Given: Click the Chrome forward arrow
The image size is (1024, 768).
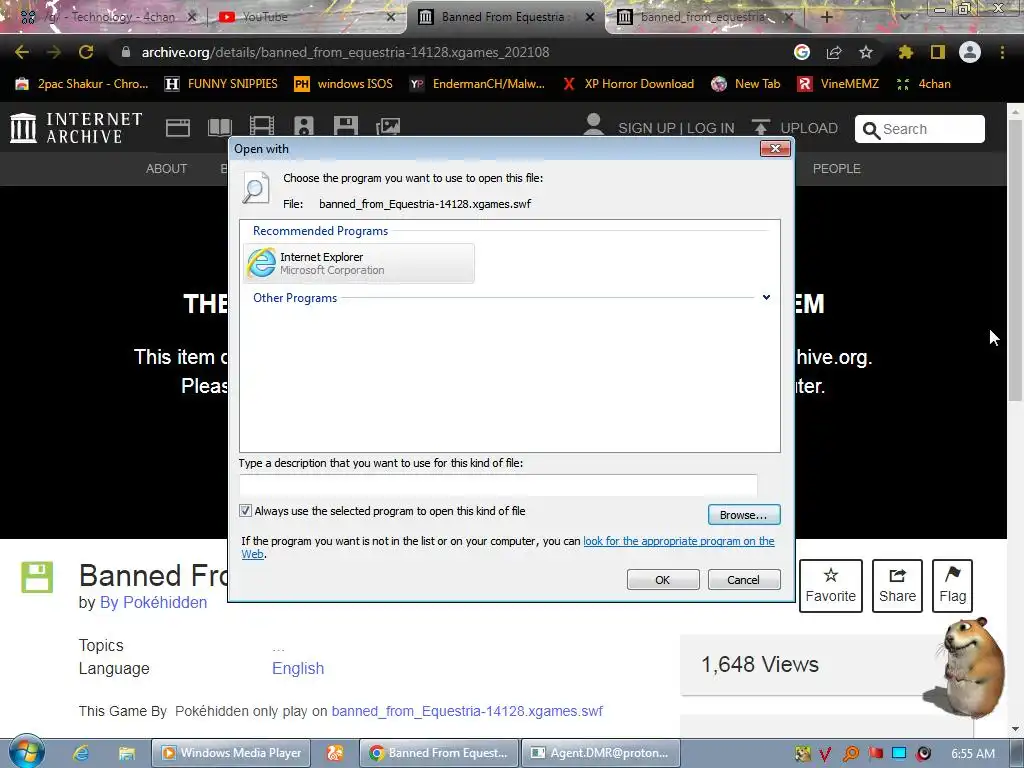Looking at the screenshot, I should point(54,52).
